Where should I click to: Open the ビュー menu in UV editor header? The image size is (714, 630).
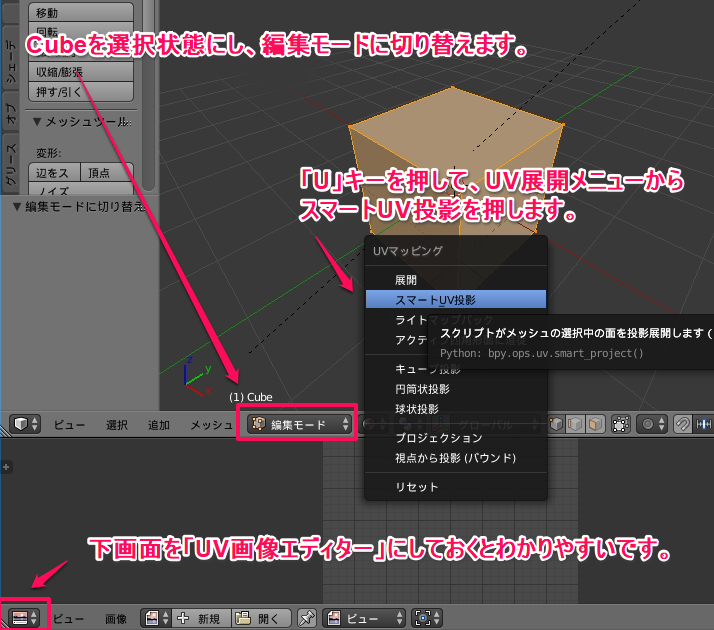(68, 619)
